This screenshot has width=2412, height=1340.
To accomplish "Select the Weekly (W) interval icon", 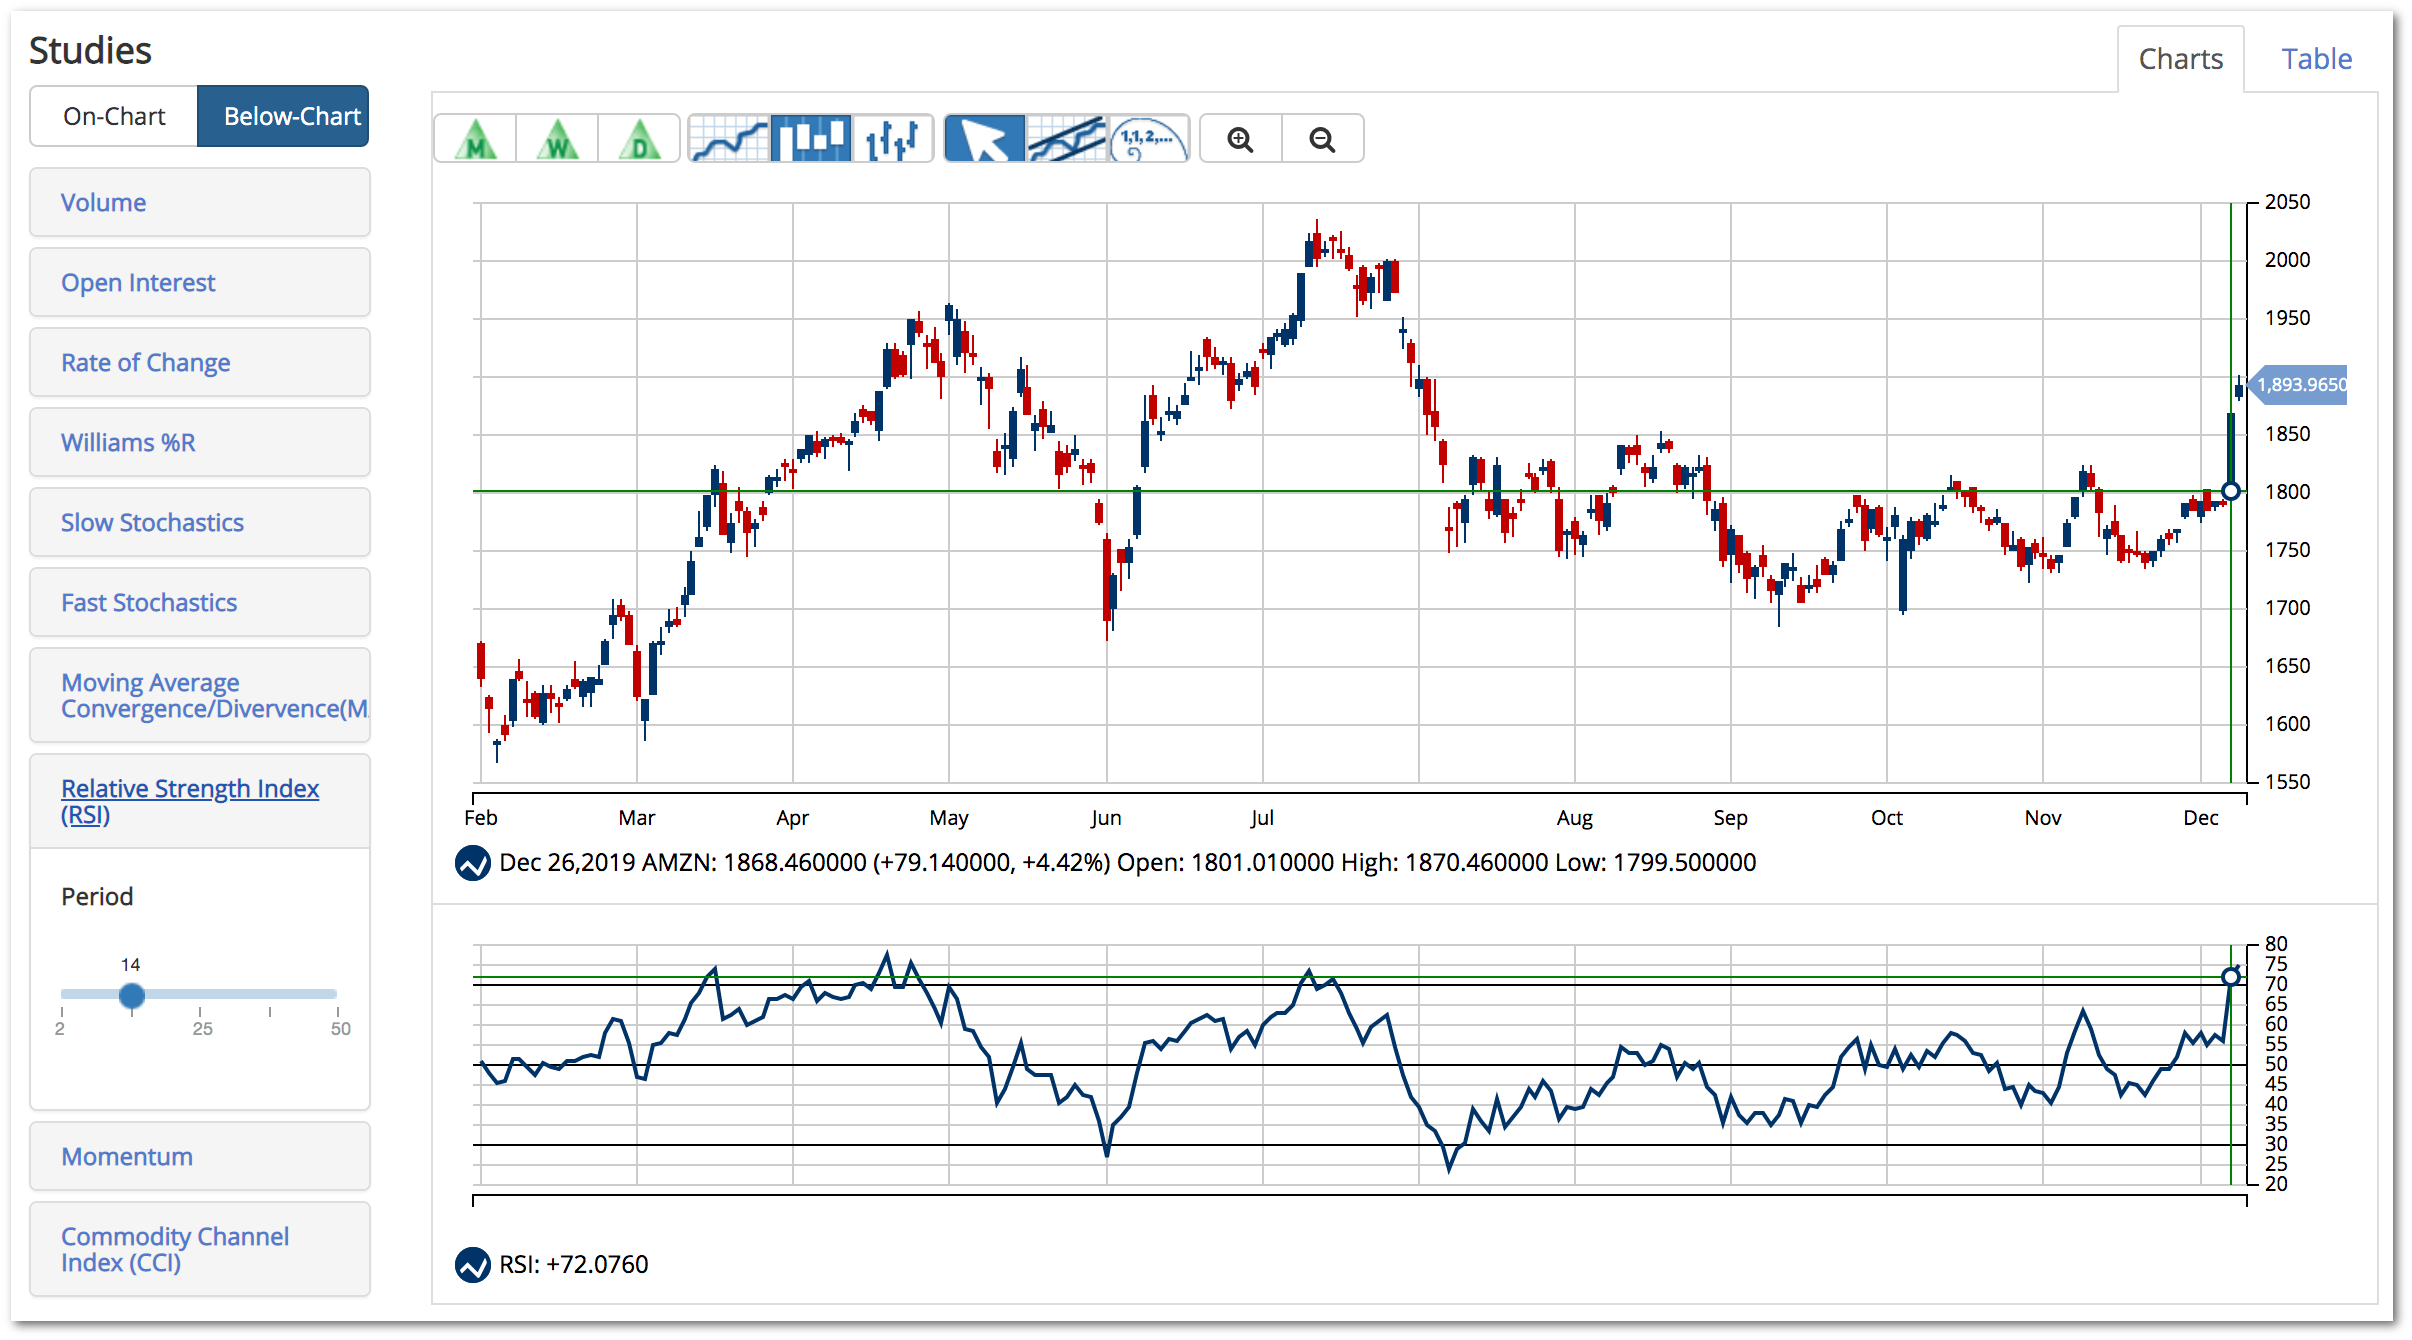I will (x=557, y=139).
